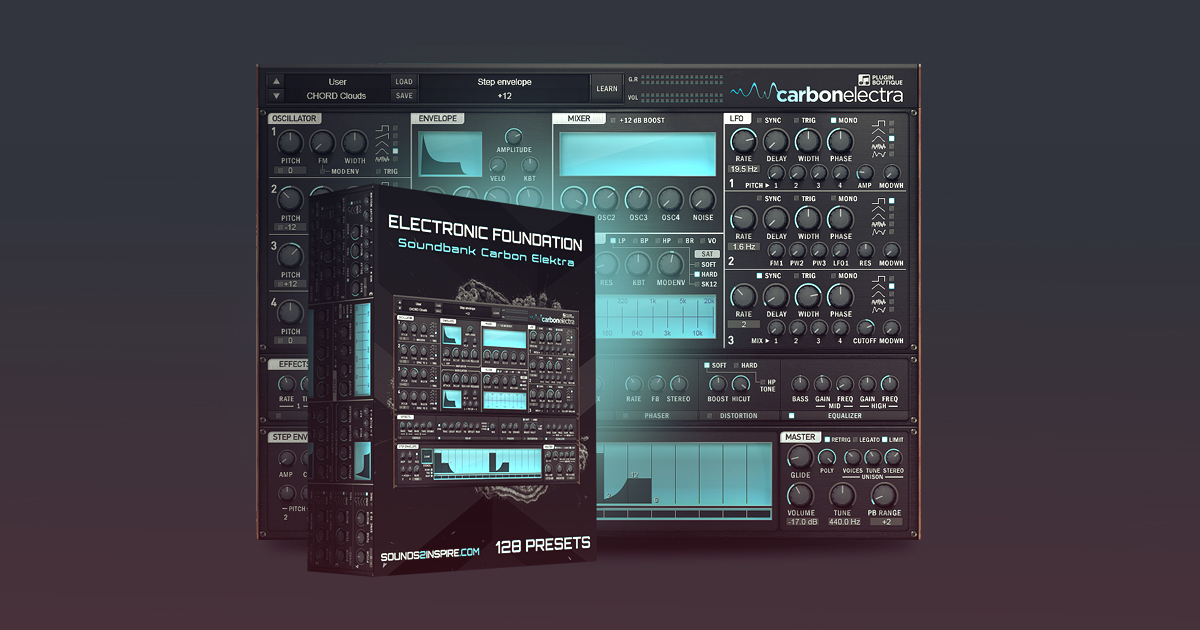Toggle SYNC on LFO 1
The height and width of the screenshot is (630, 1200).
pos(758,120)
